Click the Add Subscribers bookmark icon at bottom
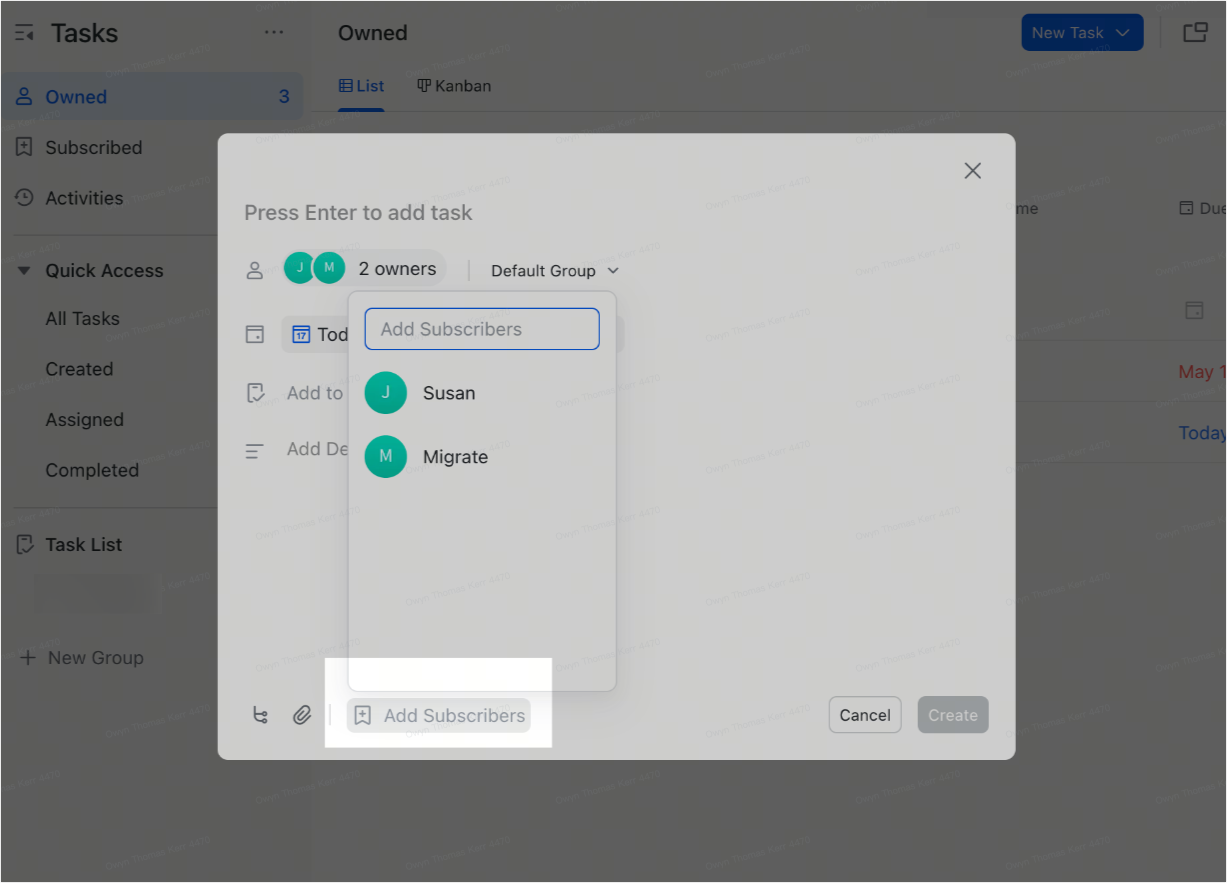This screenshot has width=1227, height=883. (363, 715)
